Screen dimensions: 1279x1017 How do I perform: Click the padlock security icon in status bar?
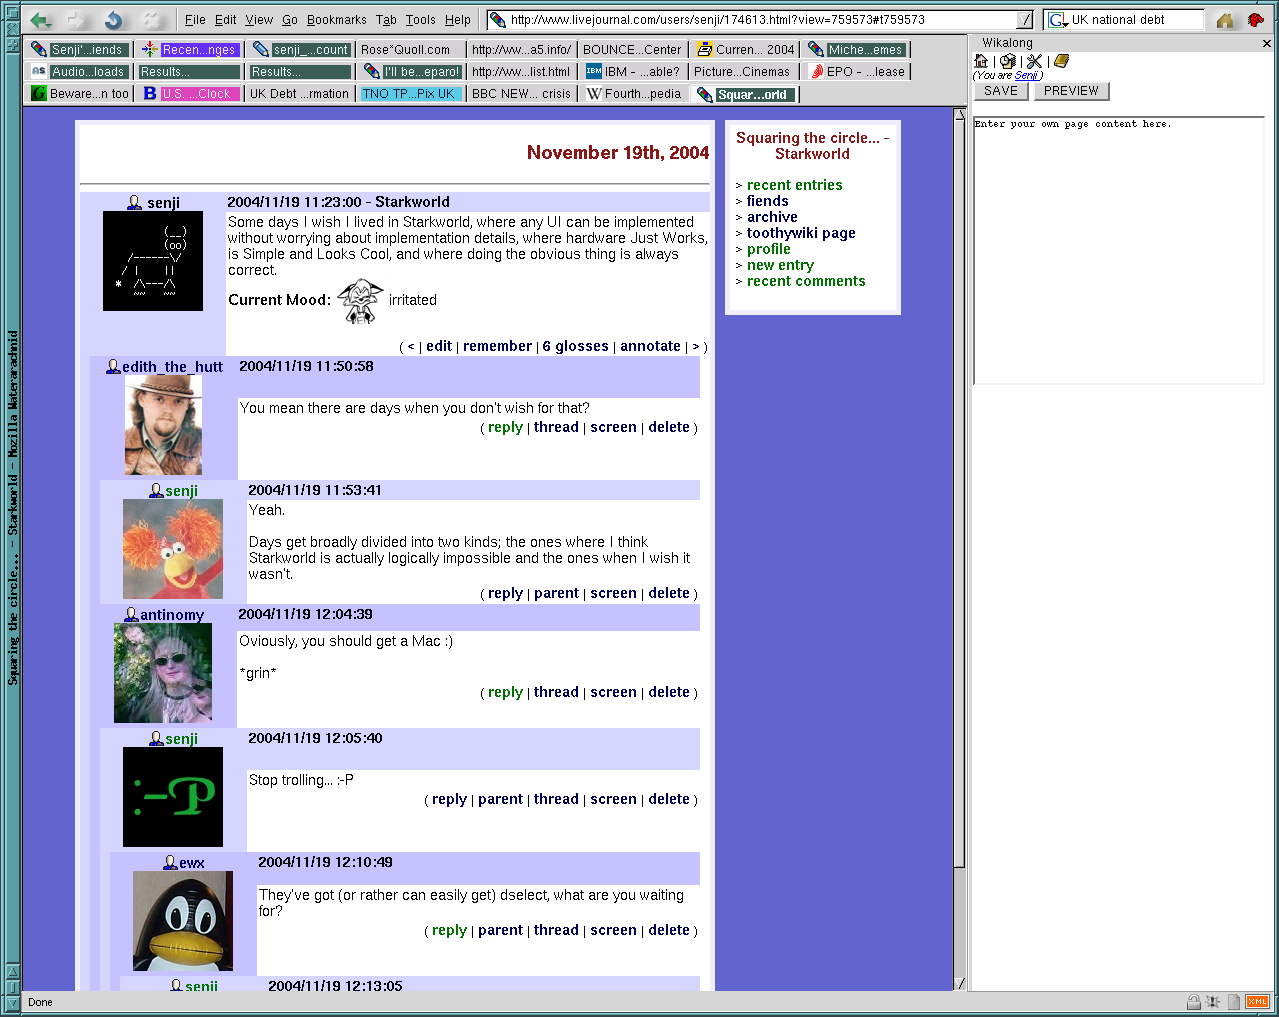point(1193,1001)
